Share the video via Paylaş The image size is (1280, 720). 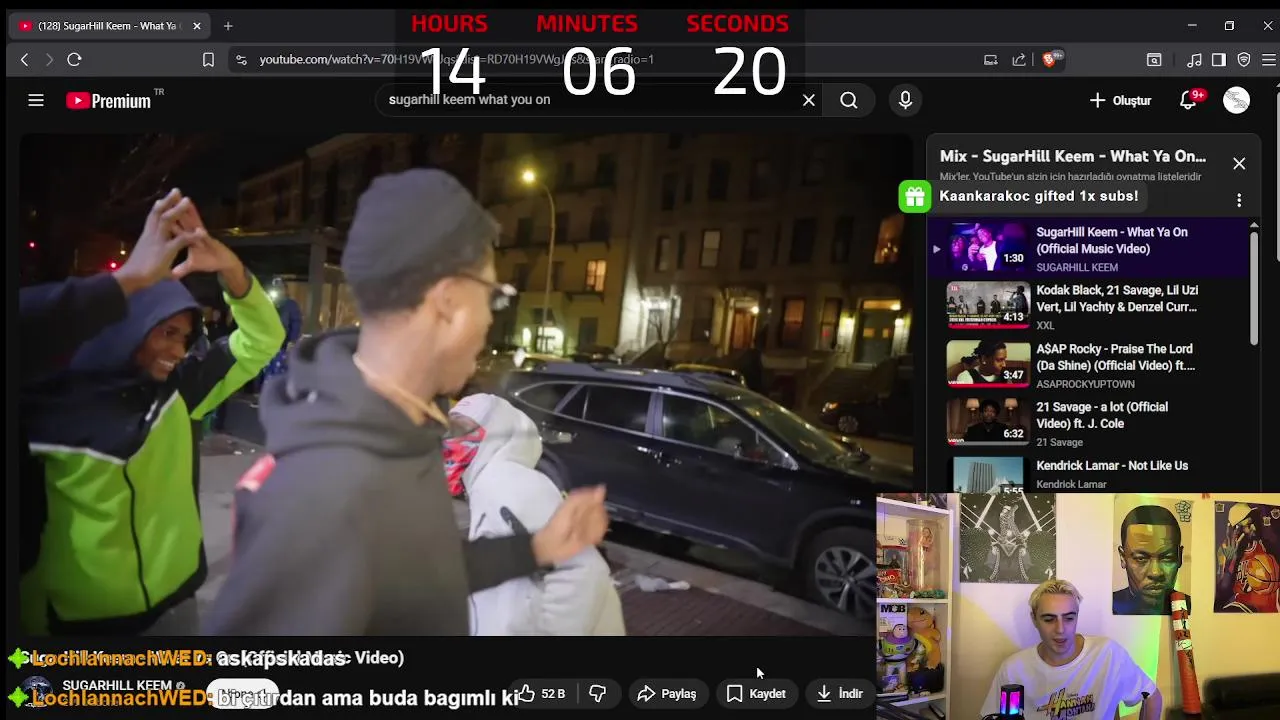[667, 693]
